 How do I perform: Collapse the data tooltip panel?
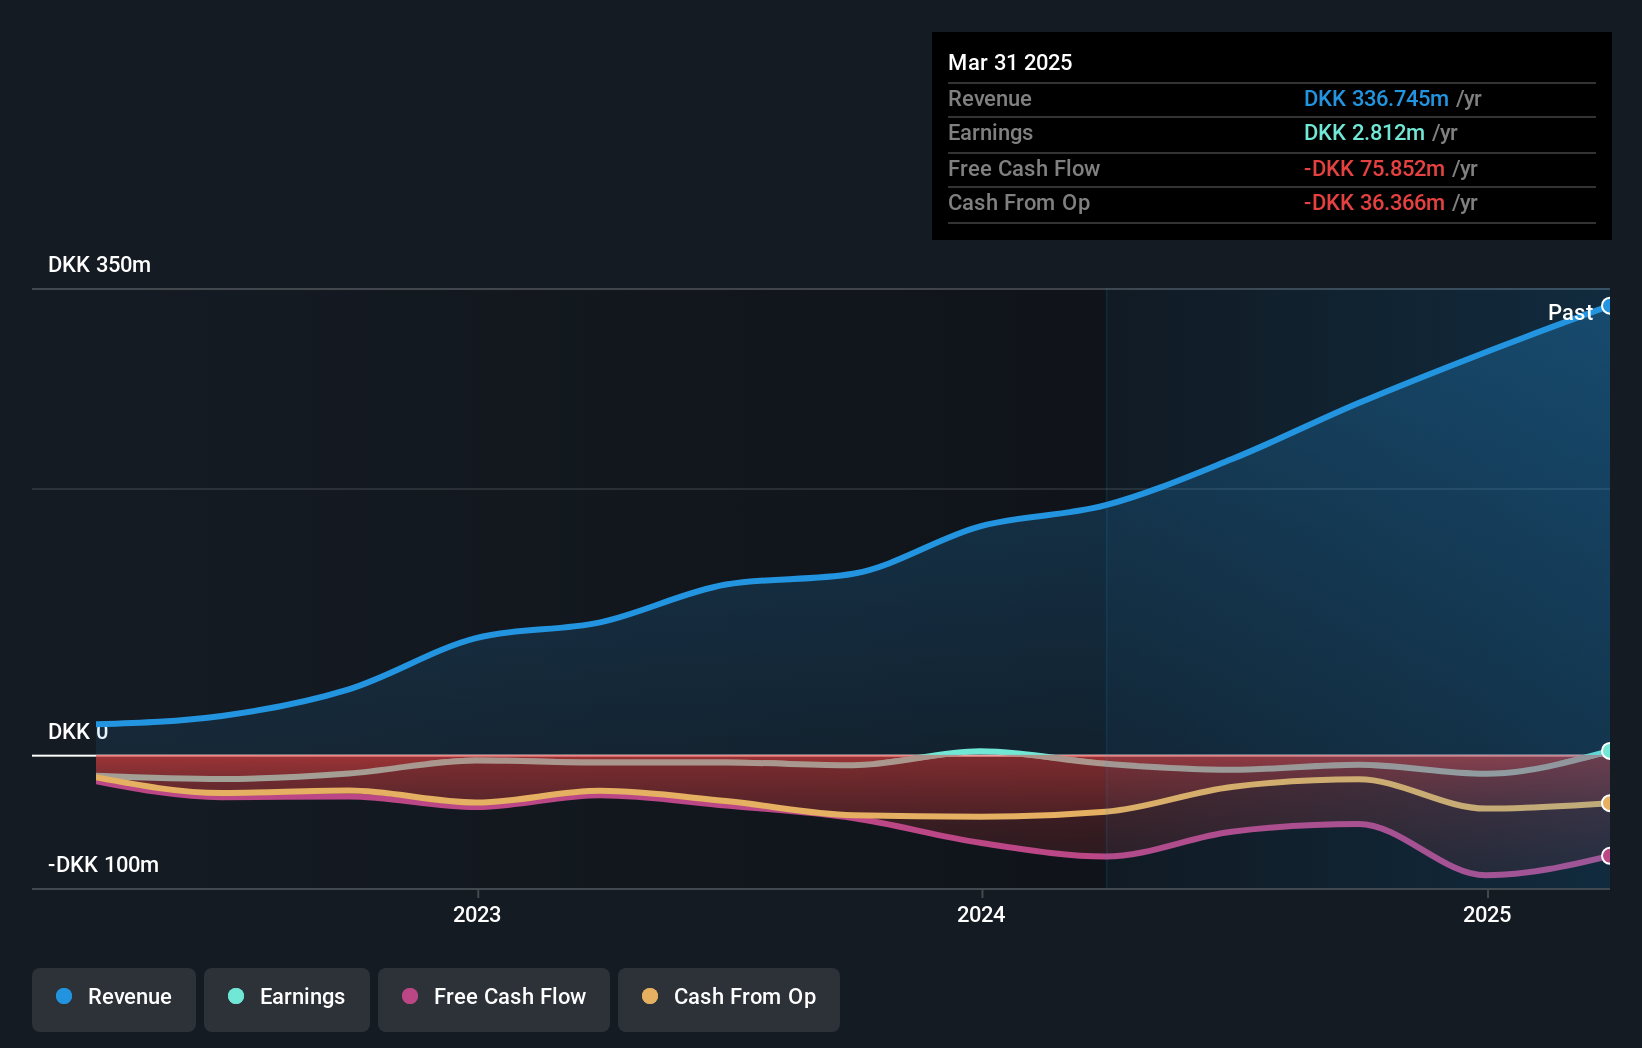tap(1270, 137)
